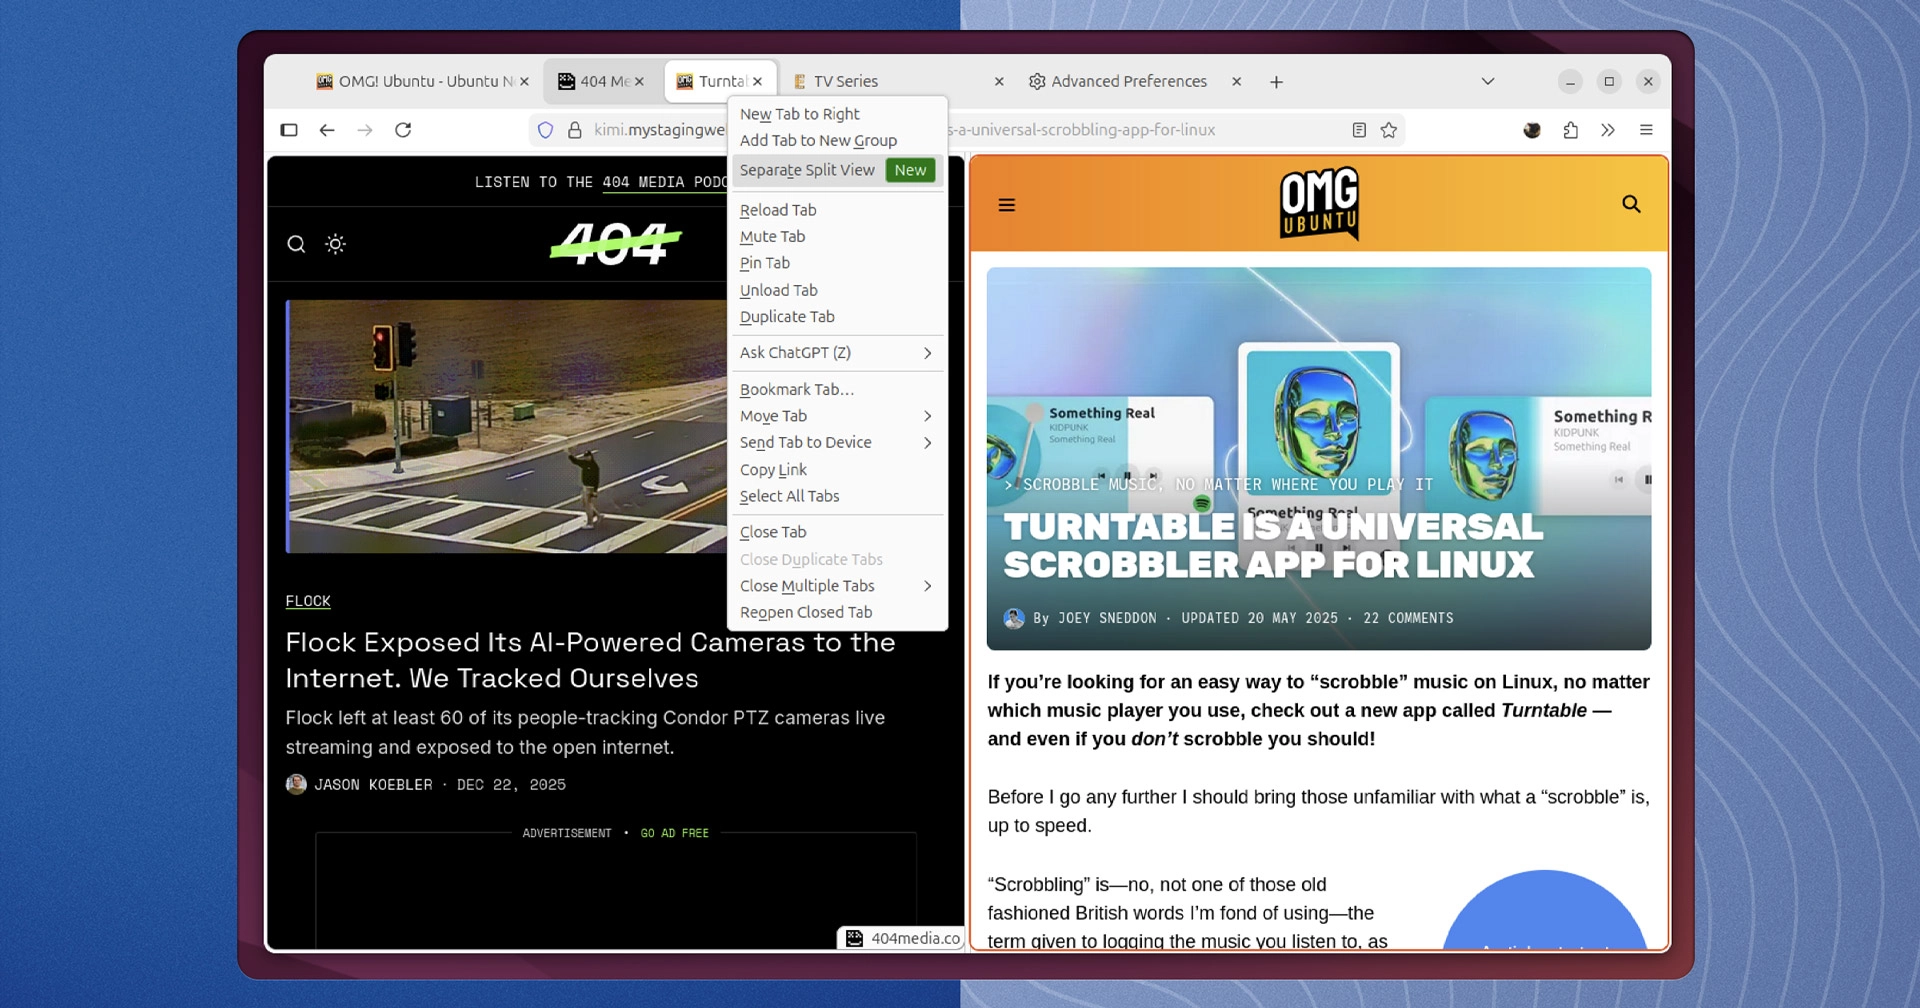Screen dimensions: 1920x1008
Task: Mute the current tab
Action: tap(772, 236)
